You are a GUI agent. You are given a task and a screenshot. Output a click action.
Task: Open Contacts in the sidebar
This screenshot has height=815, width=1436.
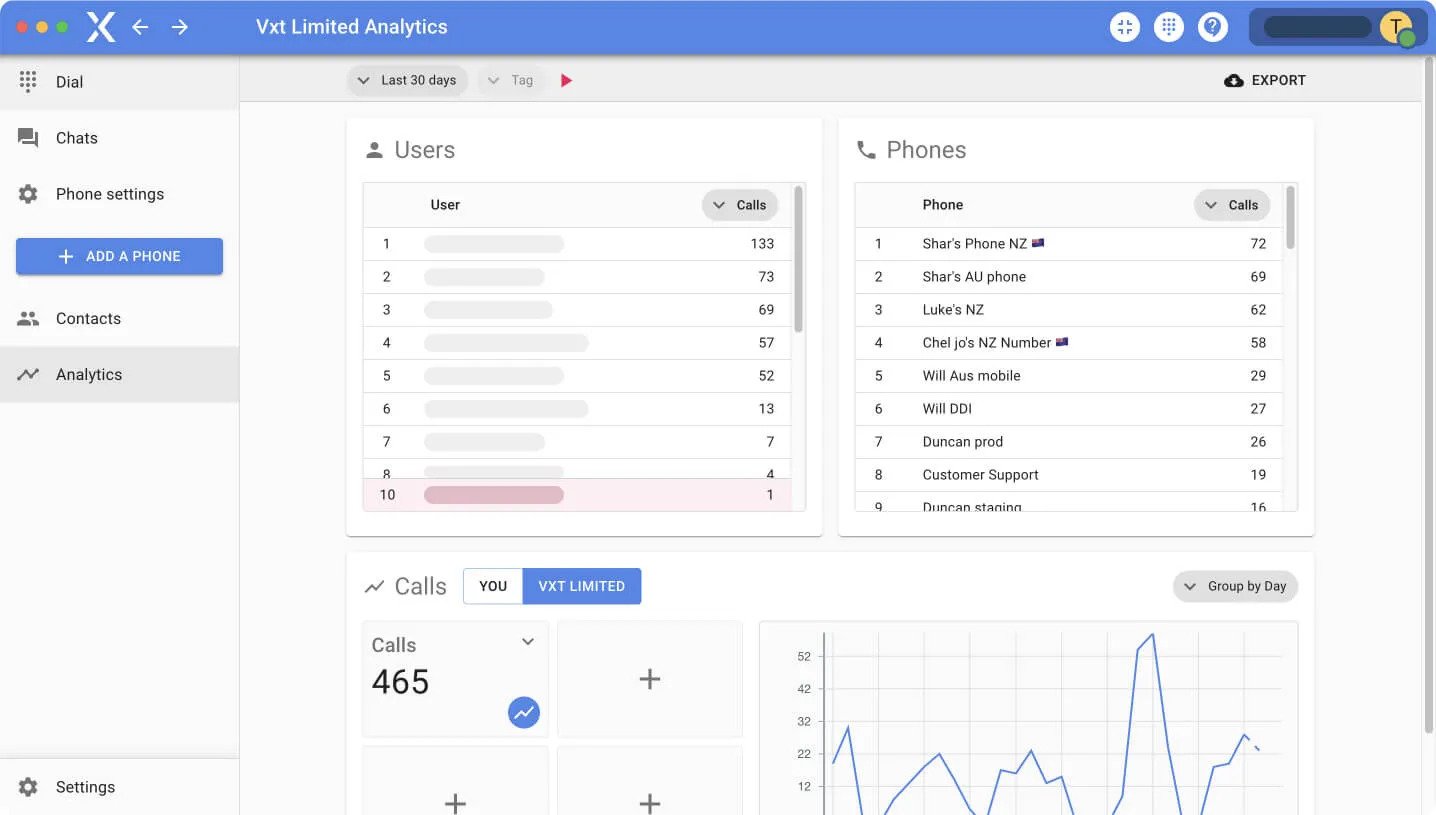119,318
